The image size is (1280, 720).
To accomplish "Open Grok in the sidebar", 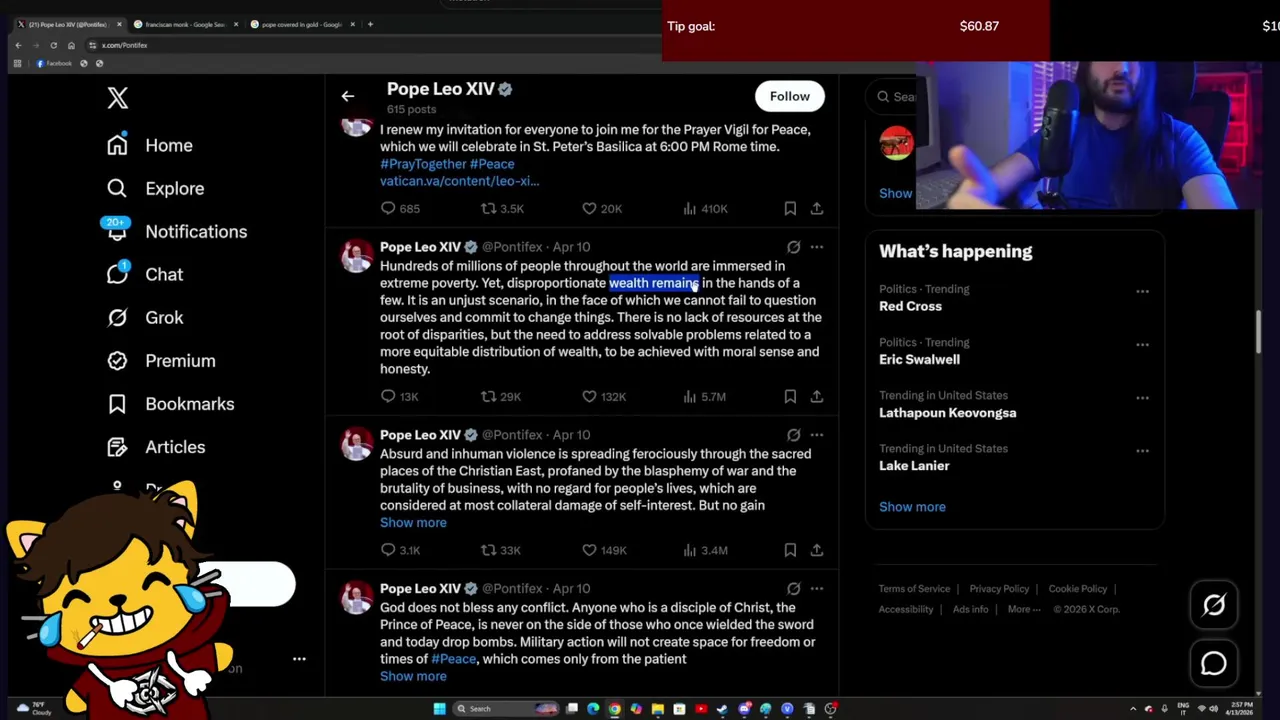I will 145,317.
